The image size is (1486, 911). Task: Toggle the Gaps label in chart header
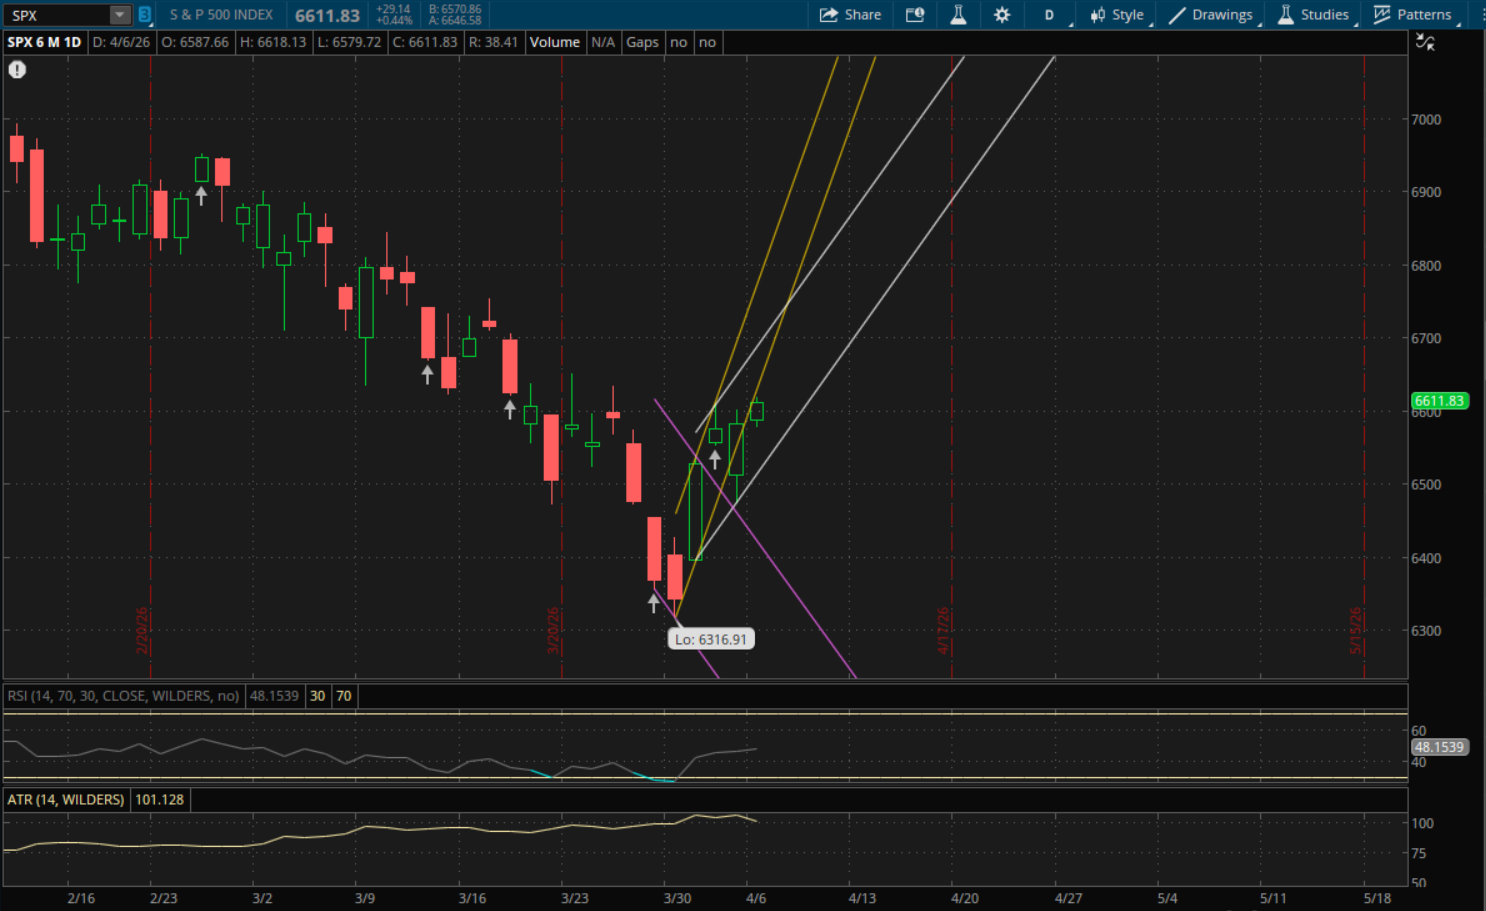[x=642, y=42]
